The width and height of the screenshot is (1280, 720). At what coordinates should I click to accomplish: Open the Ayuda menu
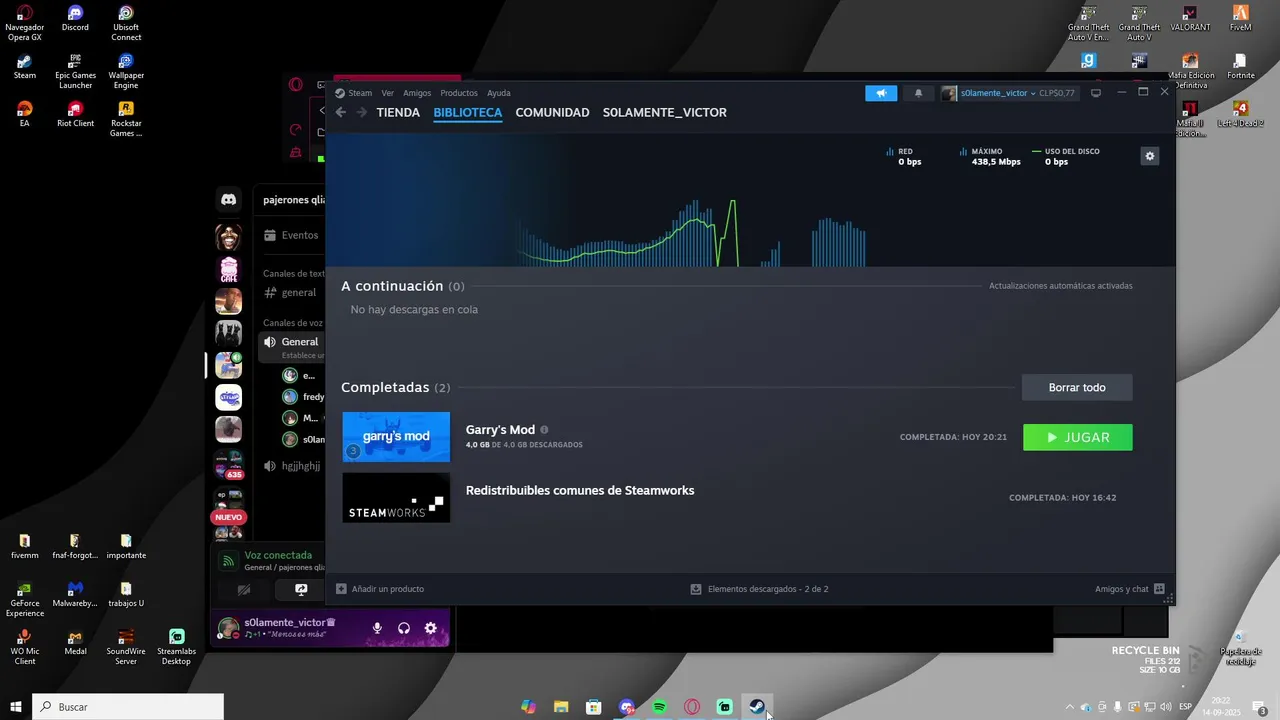498,93
